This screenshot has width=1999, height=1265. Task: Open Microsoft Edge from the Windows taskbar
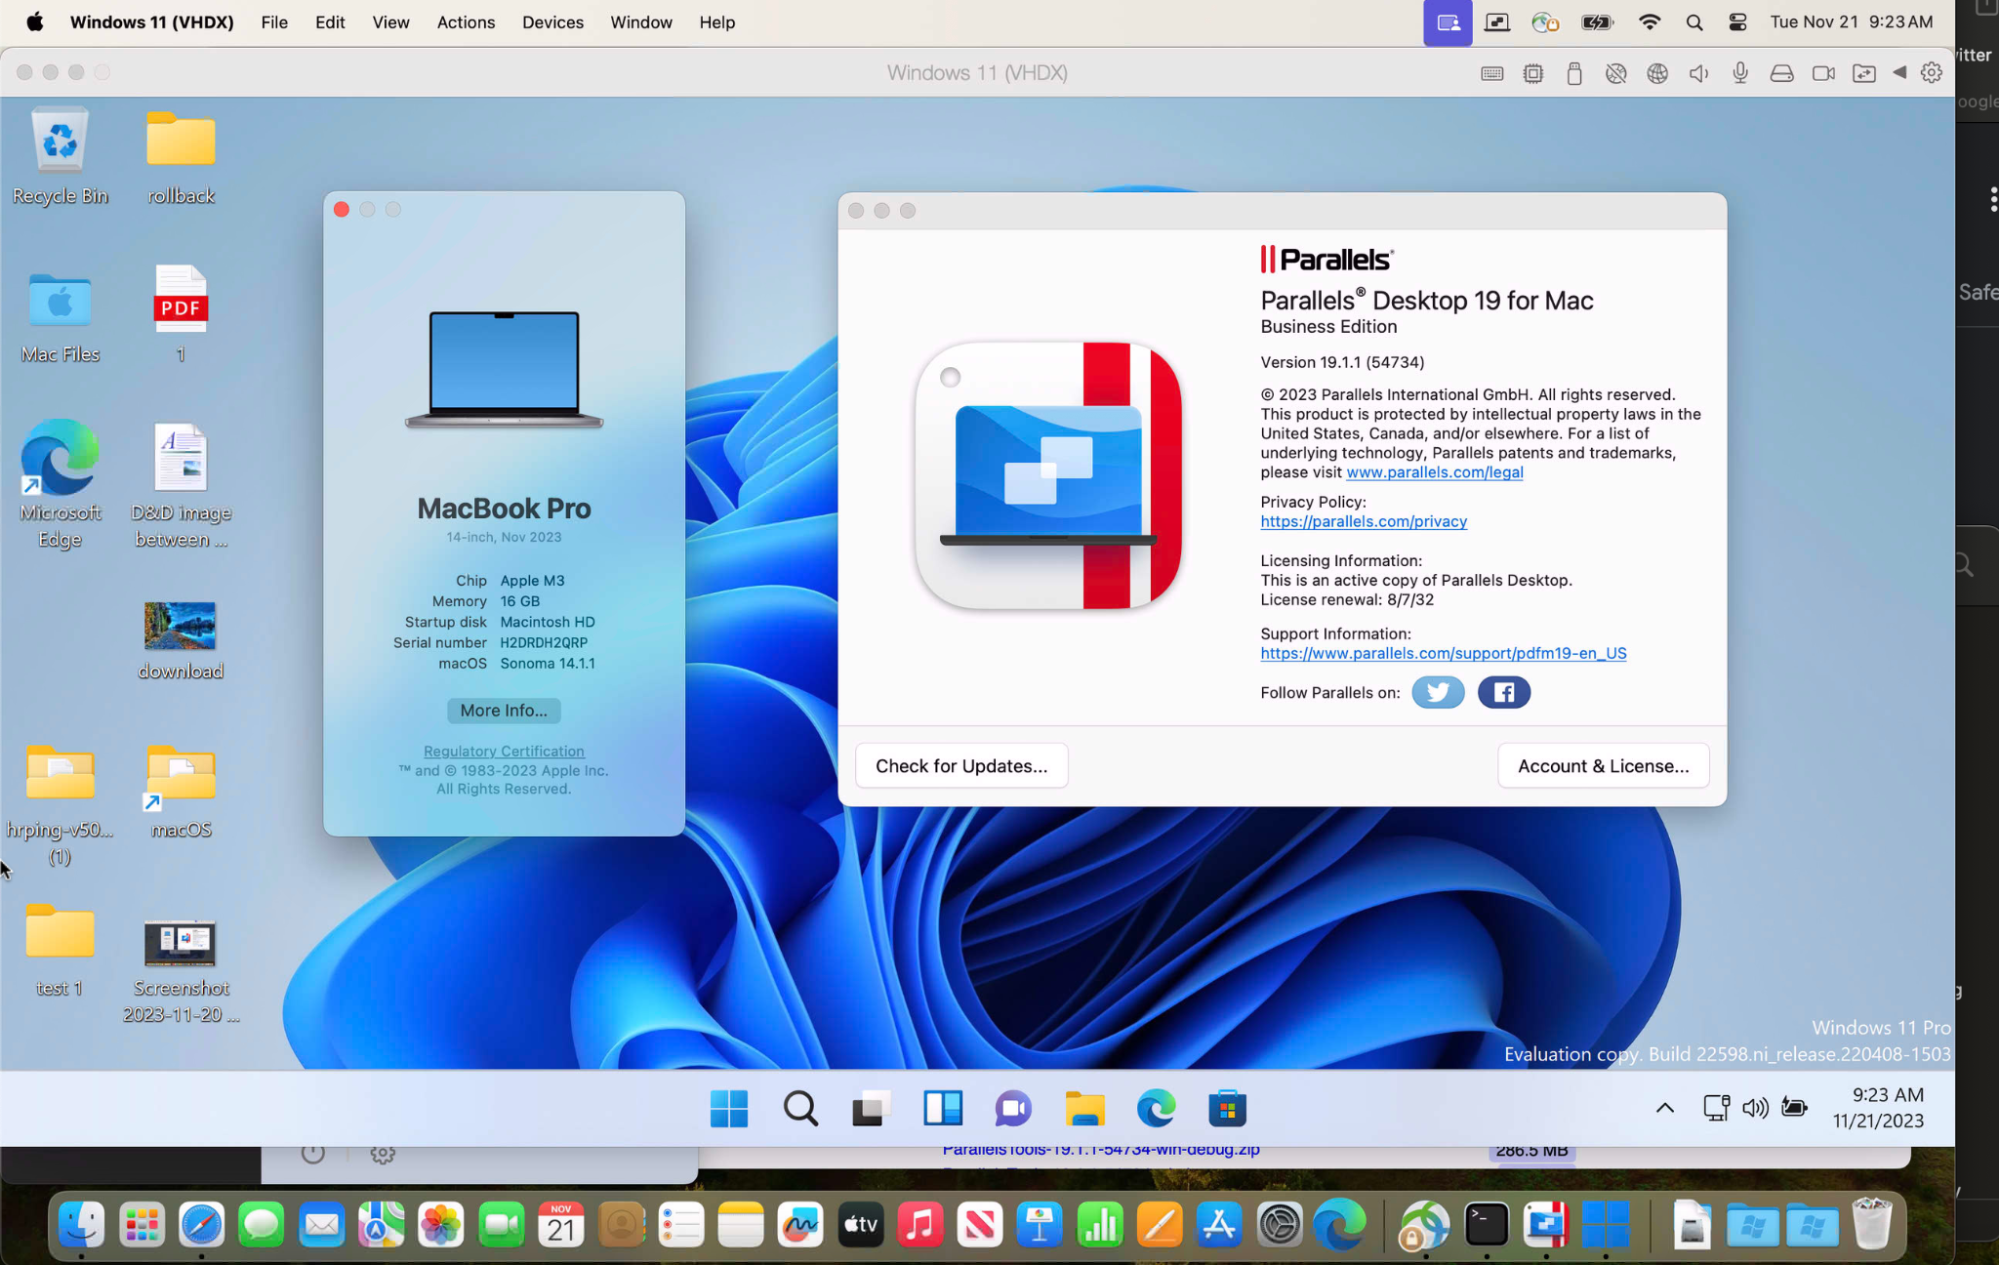click(x=1156, y=1108)
